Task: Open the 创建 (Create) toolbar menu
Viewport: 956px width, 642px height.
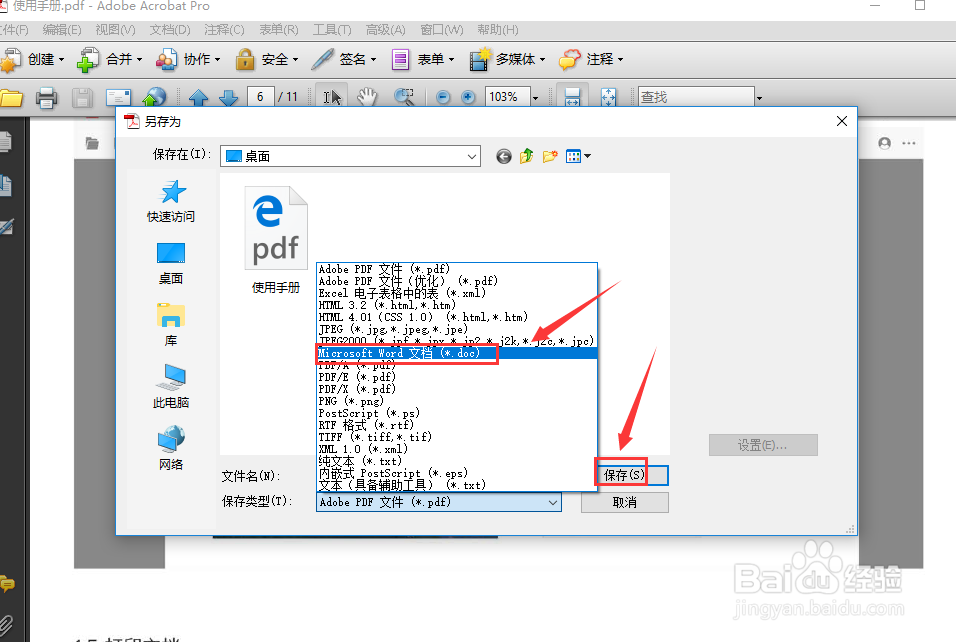Action: pyautogui.click(x=33, y=60)
